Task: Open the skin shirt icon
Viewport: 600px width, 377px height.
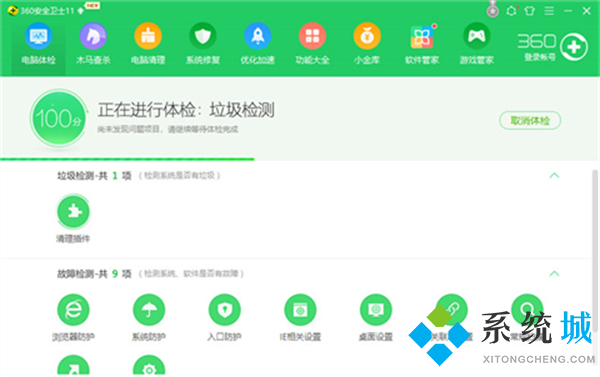Action: point(530,11)
